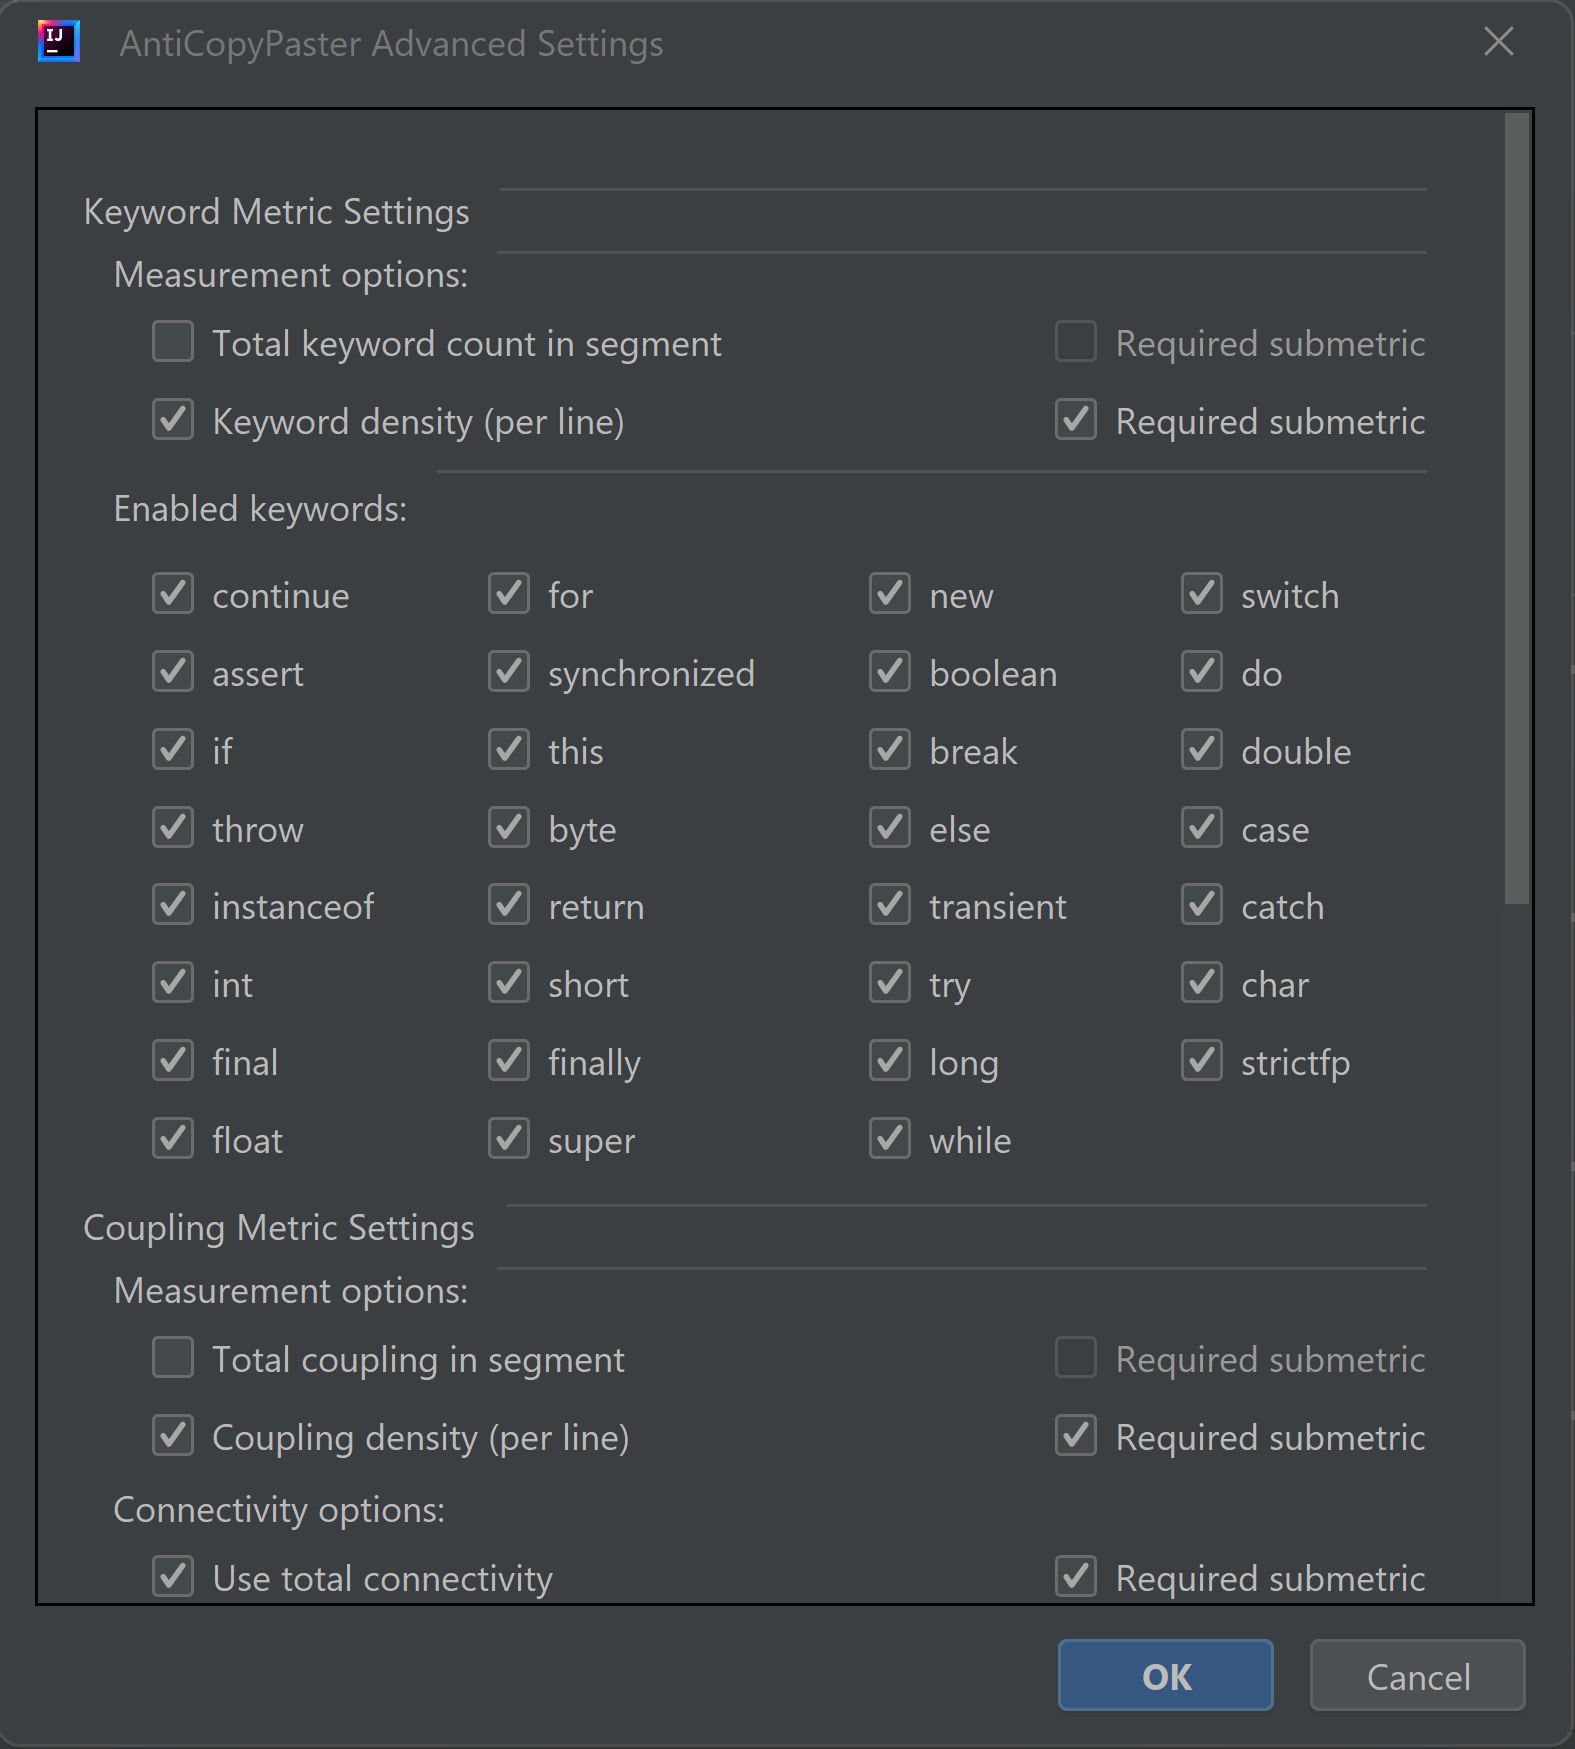Toggle the 'boolean' keyword checkbox
The height and width of the screenshot is (1749, 1575).
[890, 672]
